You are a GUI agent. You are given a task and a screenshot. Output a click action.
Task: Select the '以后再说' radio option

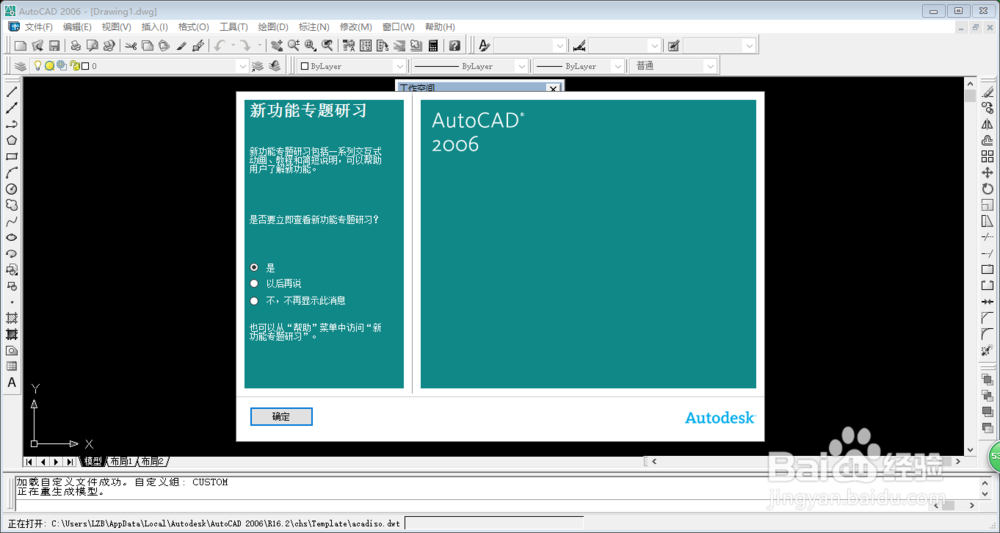254,284
